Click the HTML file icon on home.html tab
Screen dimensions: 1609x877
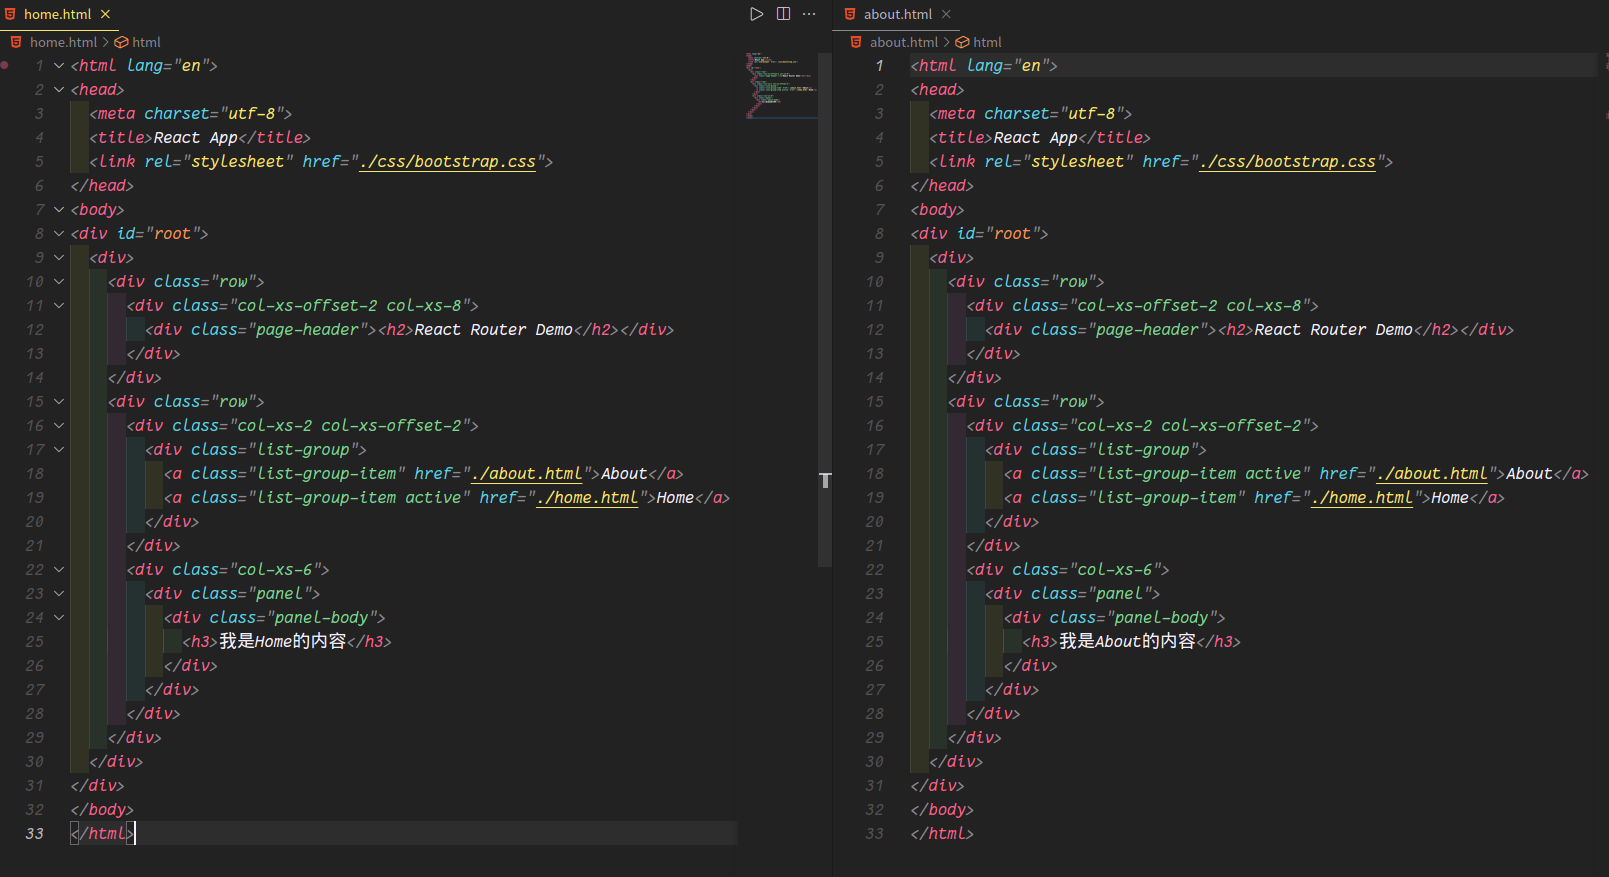[x=10, y=14]
